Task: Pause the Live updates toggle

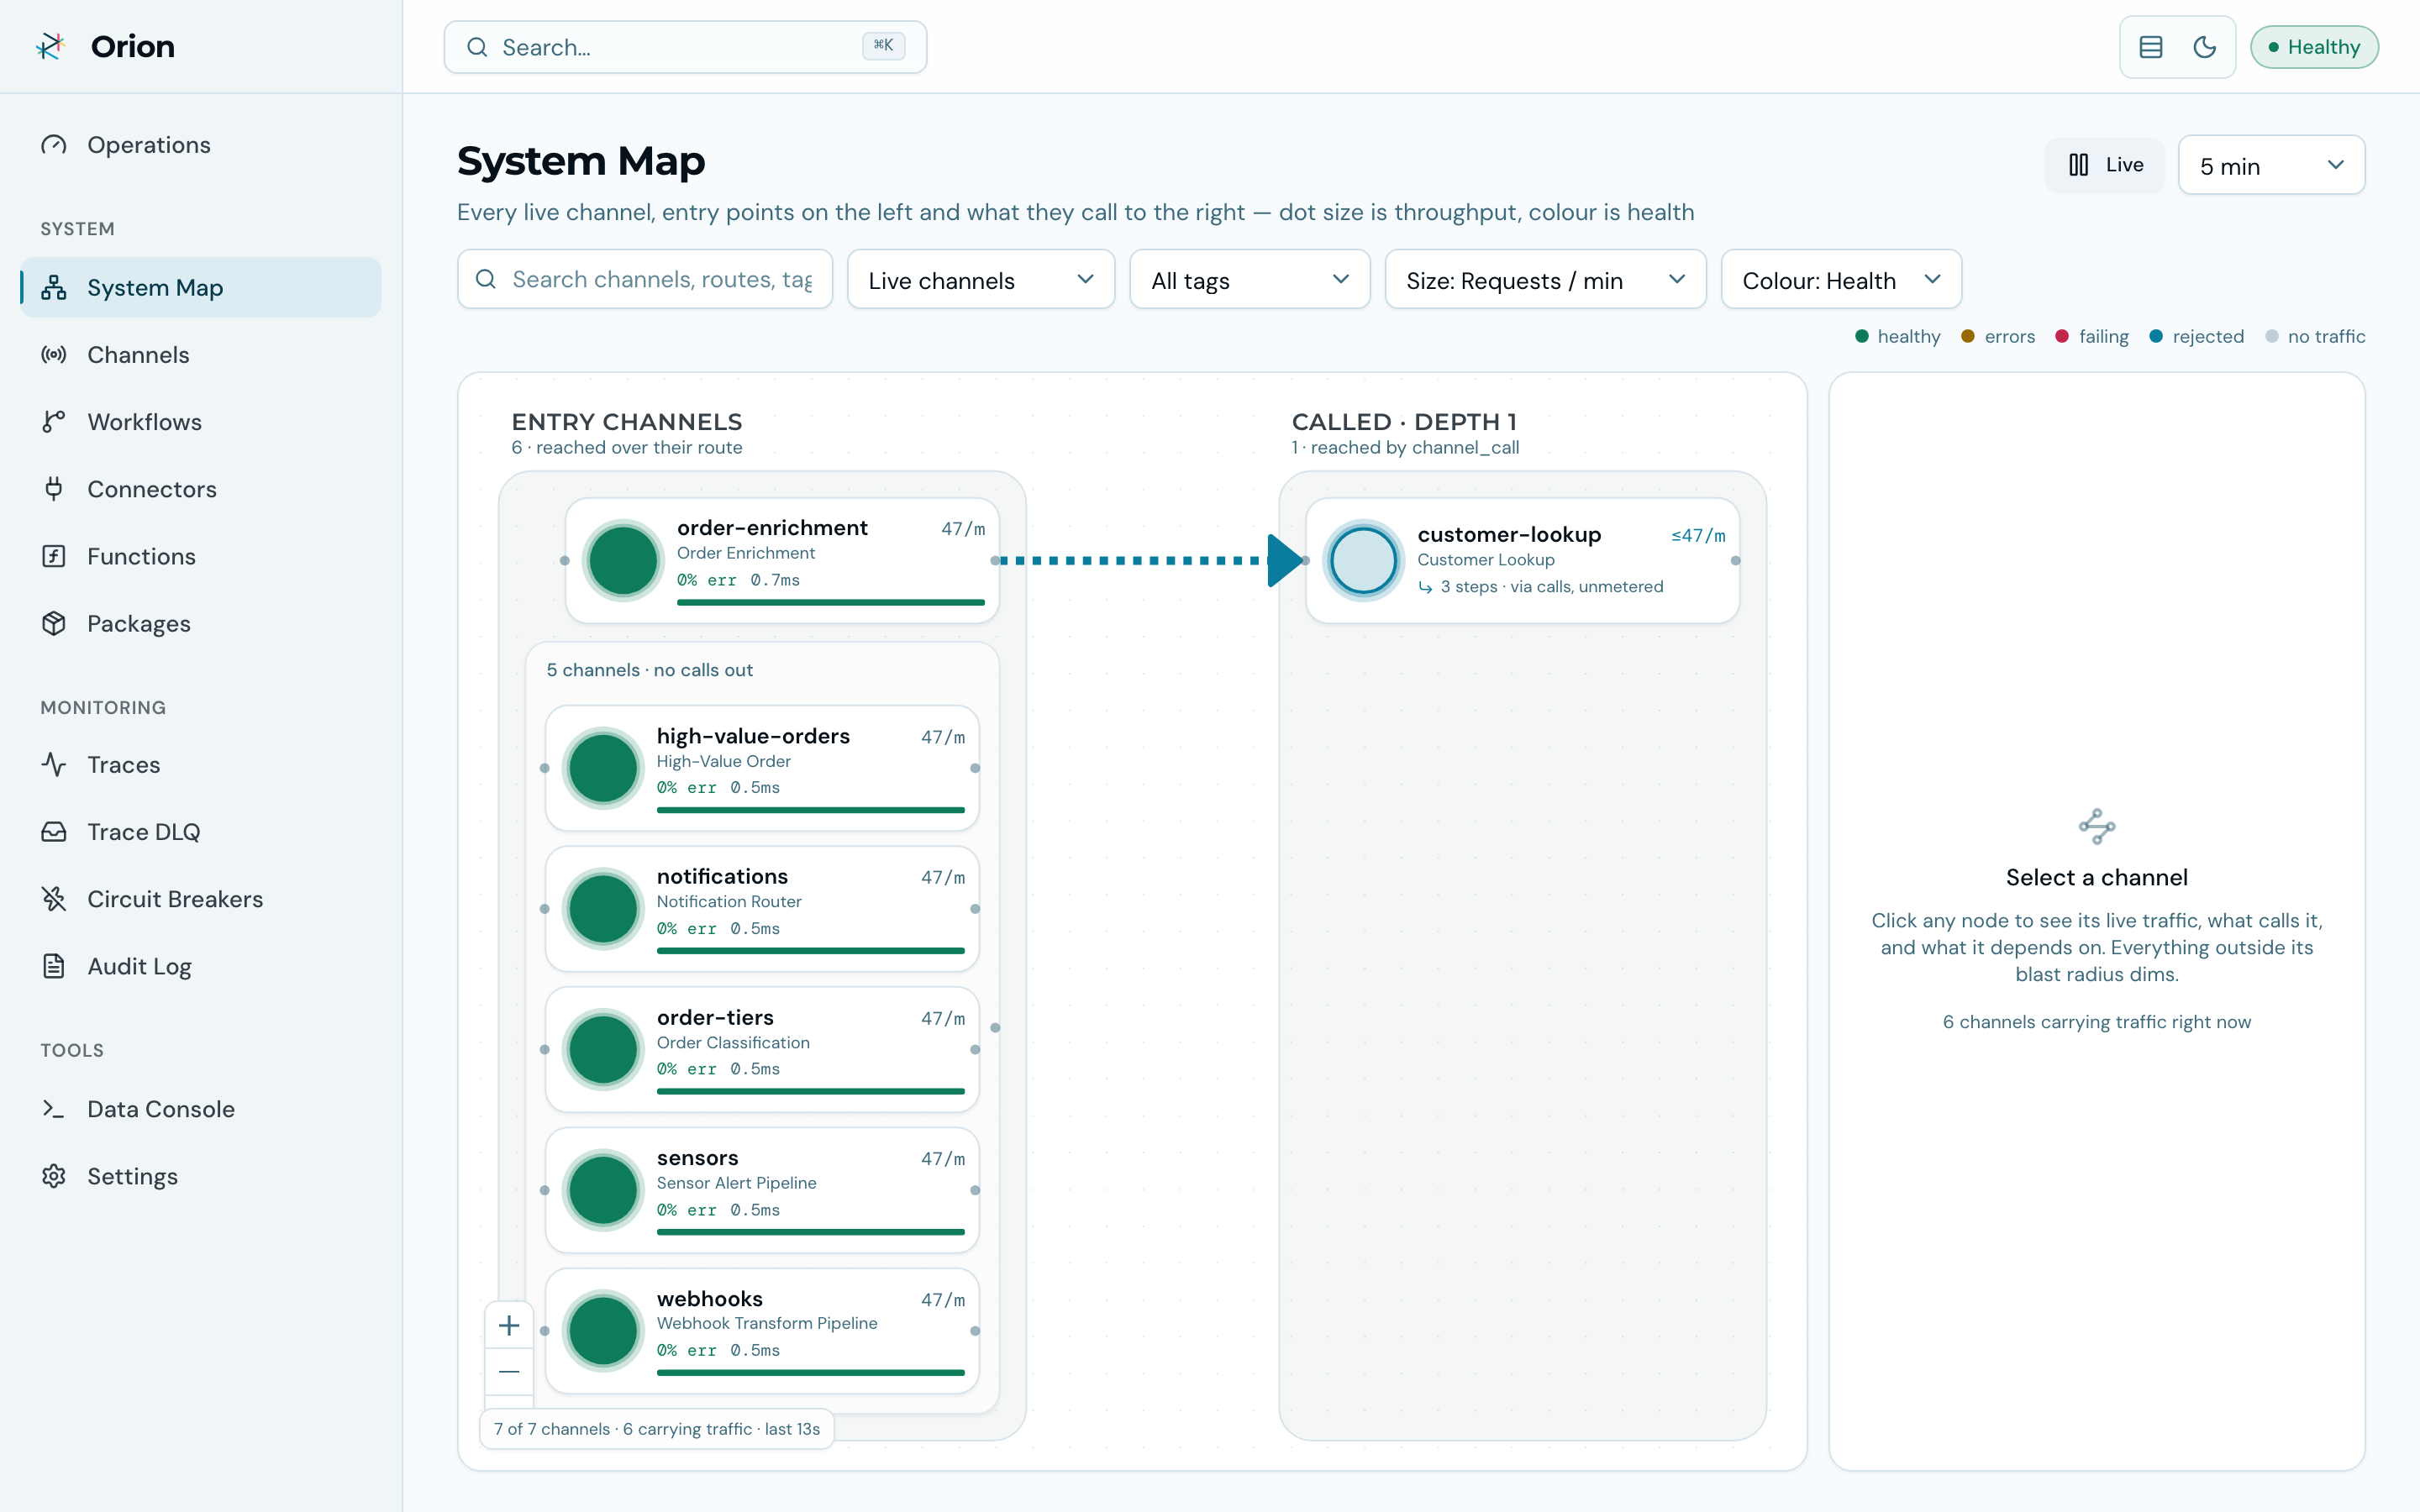Action: [x=2105, y=165]
